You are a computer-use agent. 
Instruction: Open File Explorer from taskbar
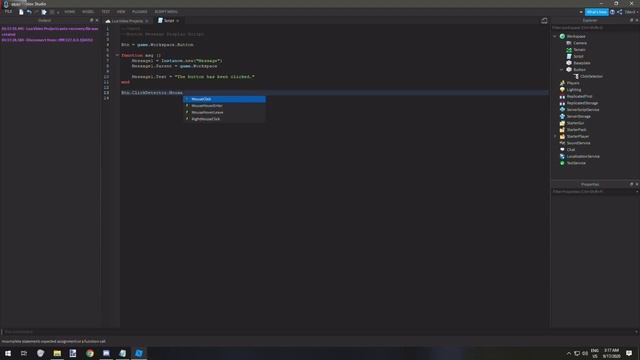coord(57,353)
